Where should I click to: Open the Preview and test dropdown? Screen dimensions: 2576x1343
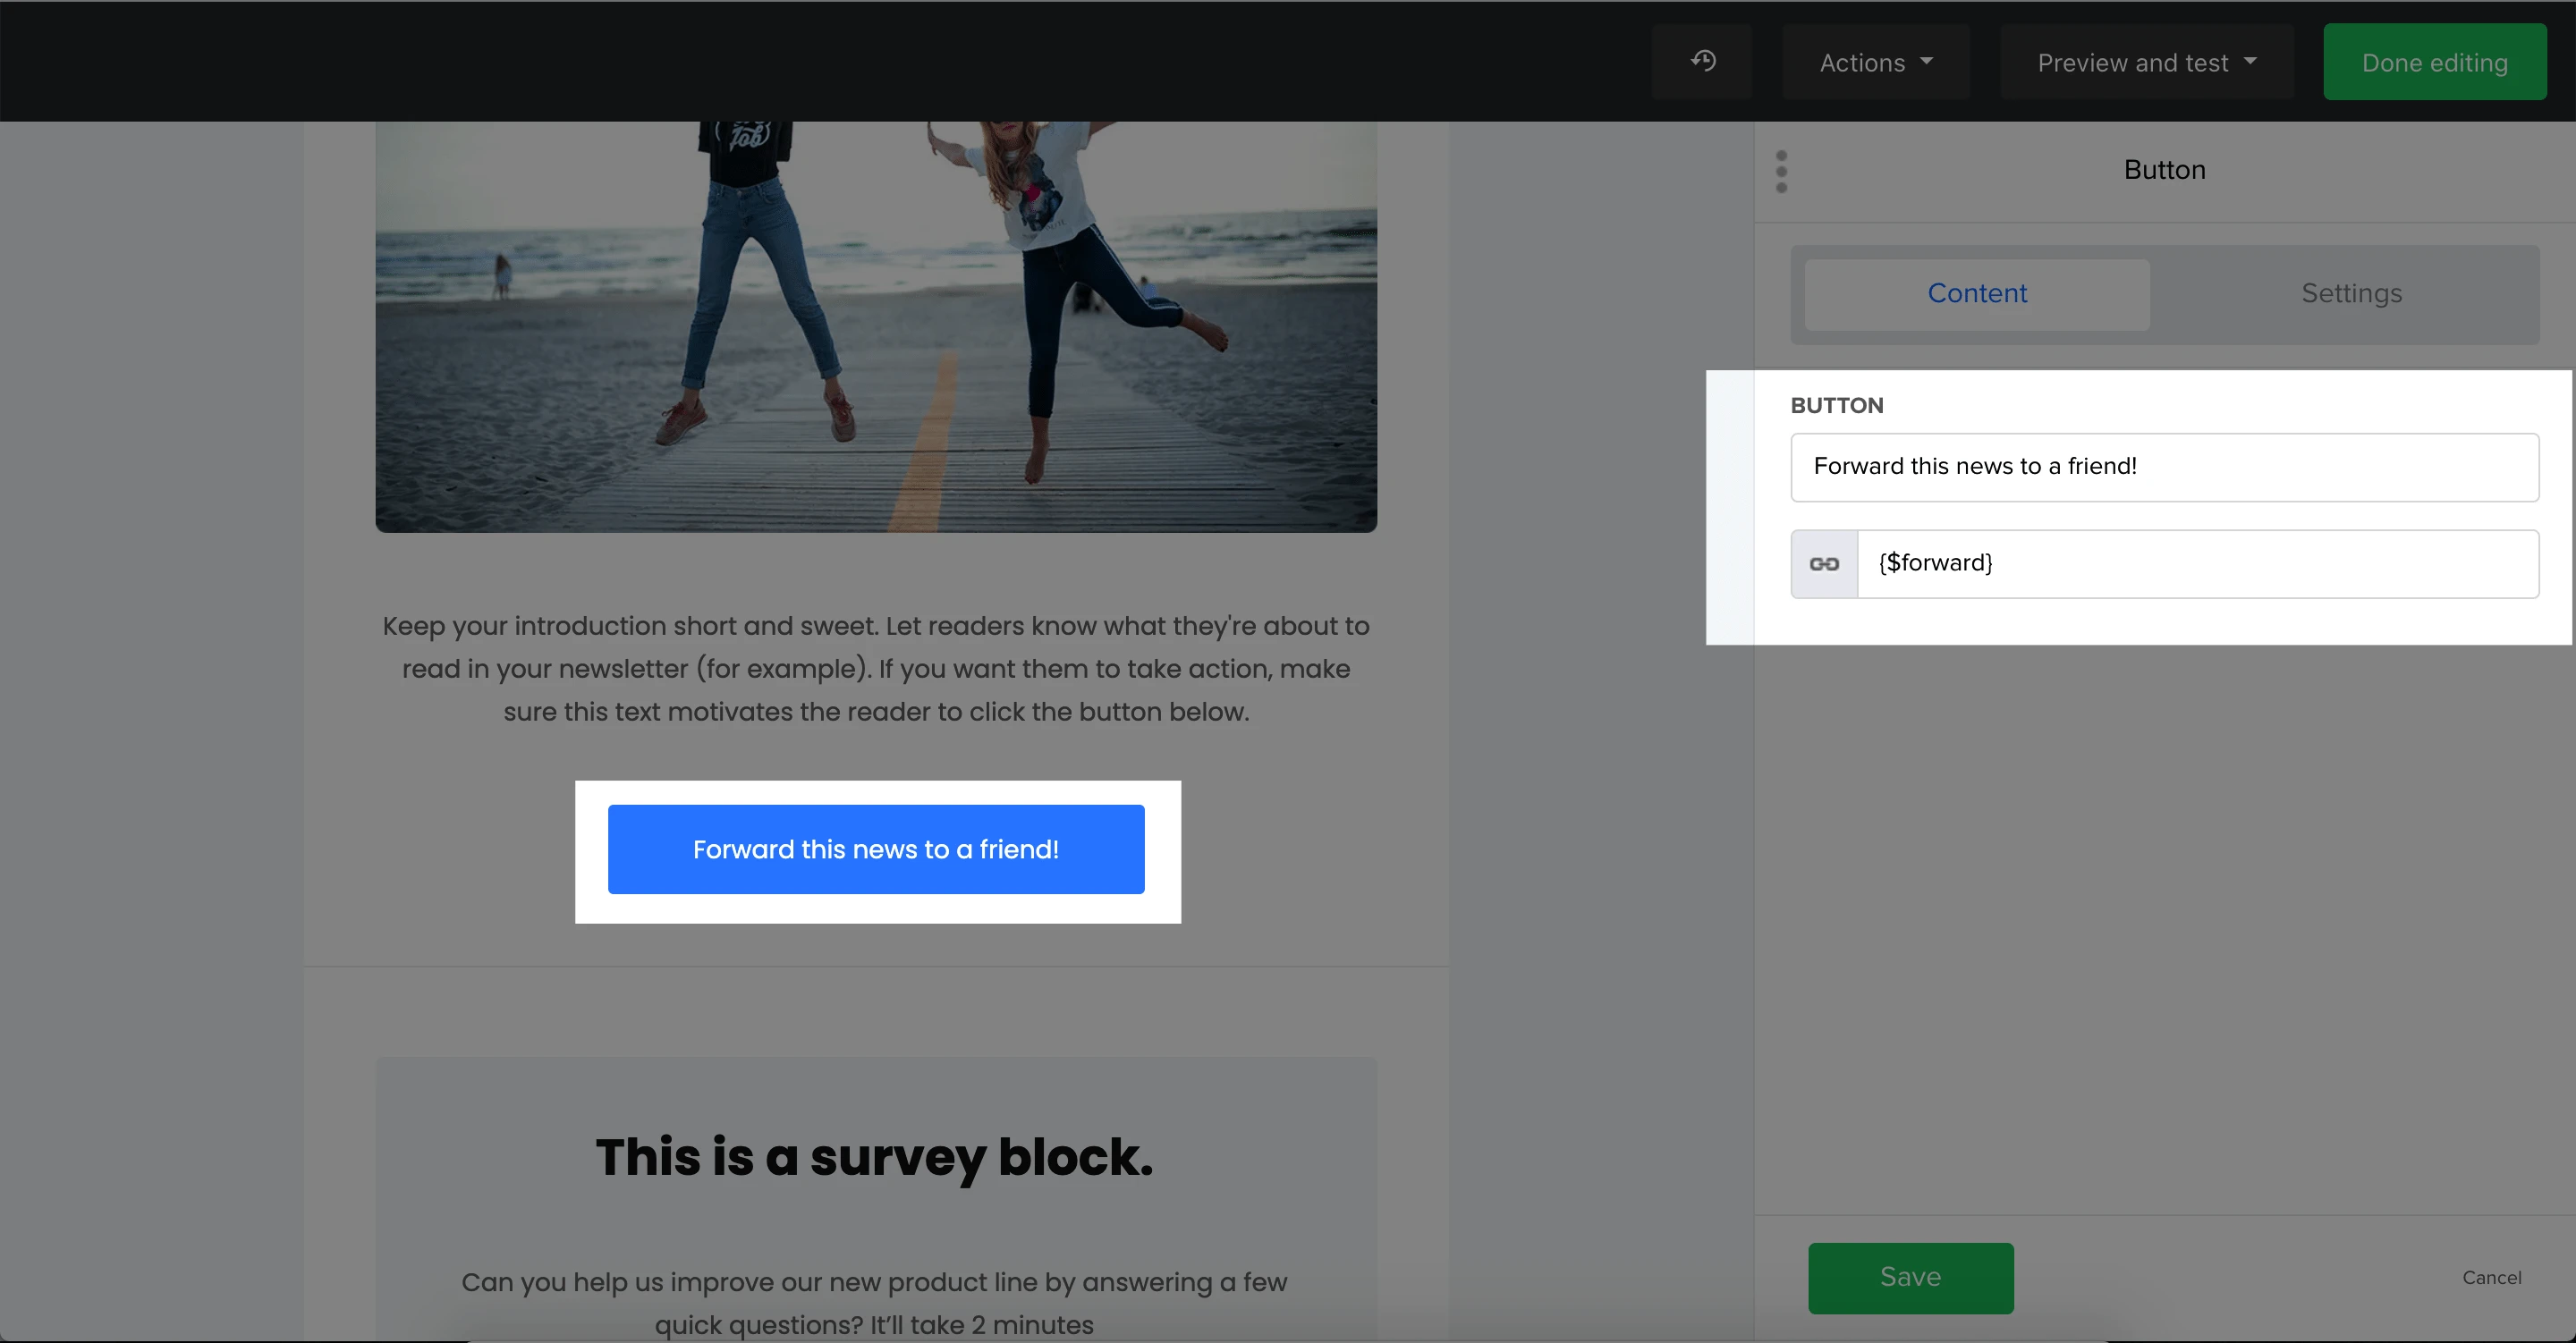coord(2146,62)
